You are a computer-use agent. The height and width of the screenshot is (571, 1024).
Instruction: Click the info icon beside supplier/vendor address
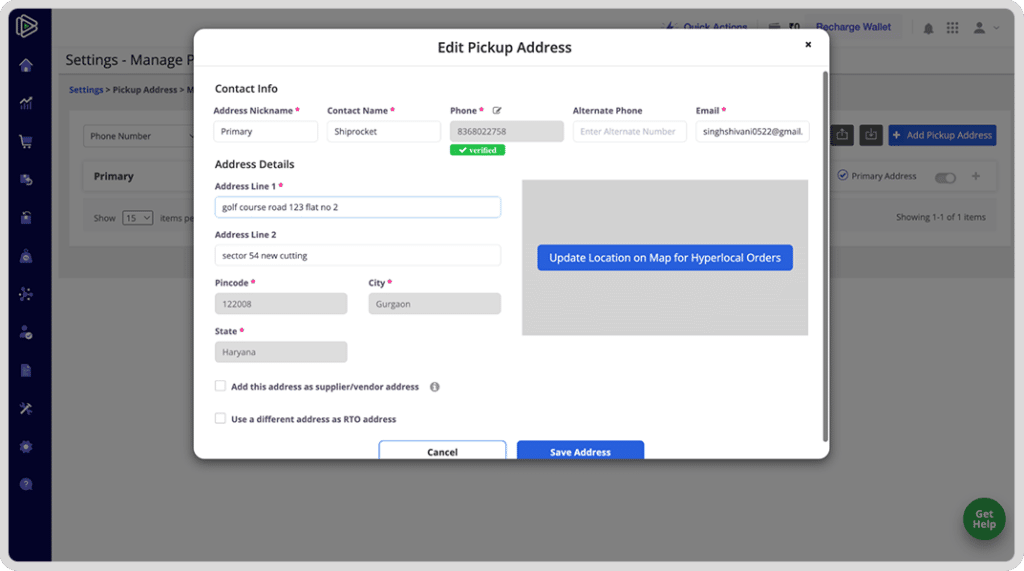pyautogui.click(x=434, y=387)
